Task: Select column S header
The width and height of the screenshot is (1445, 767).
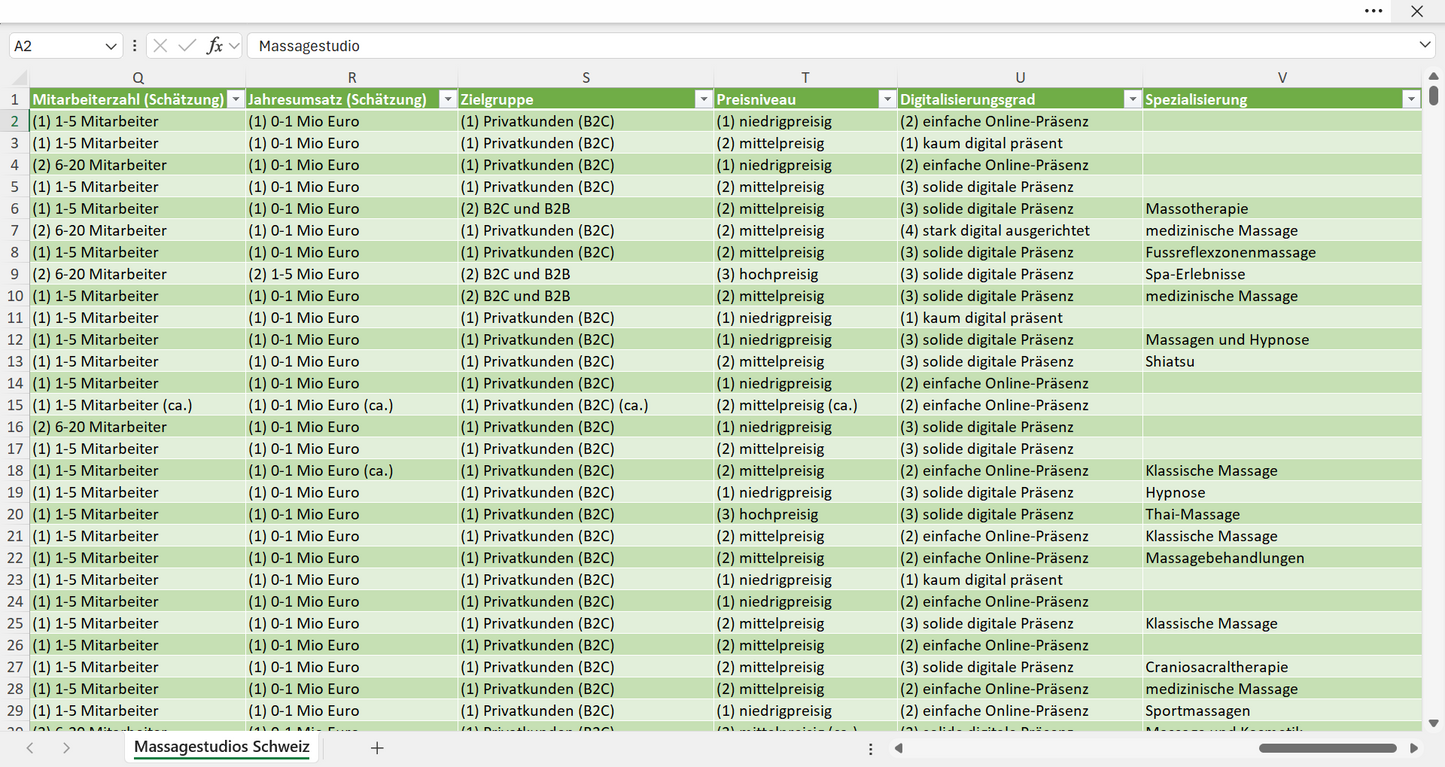Action: [586, 78]
